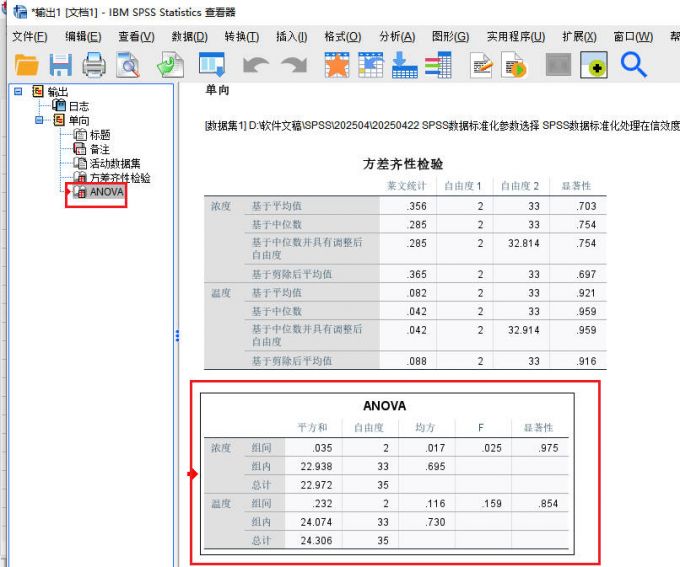The width and height of the screenshot is (680, 567).
Task: Collapse the 单向 tree node
Action: click(x=39, y=120)
